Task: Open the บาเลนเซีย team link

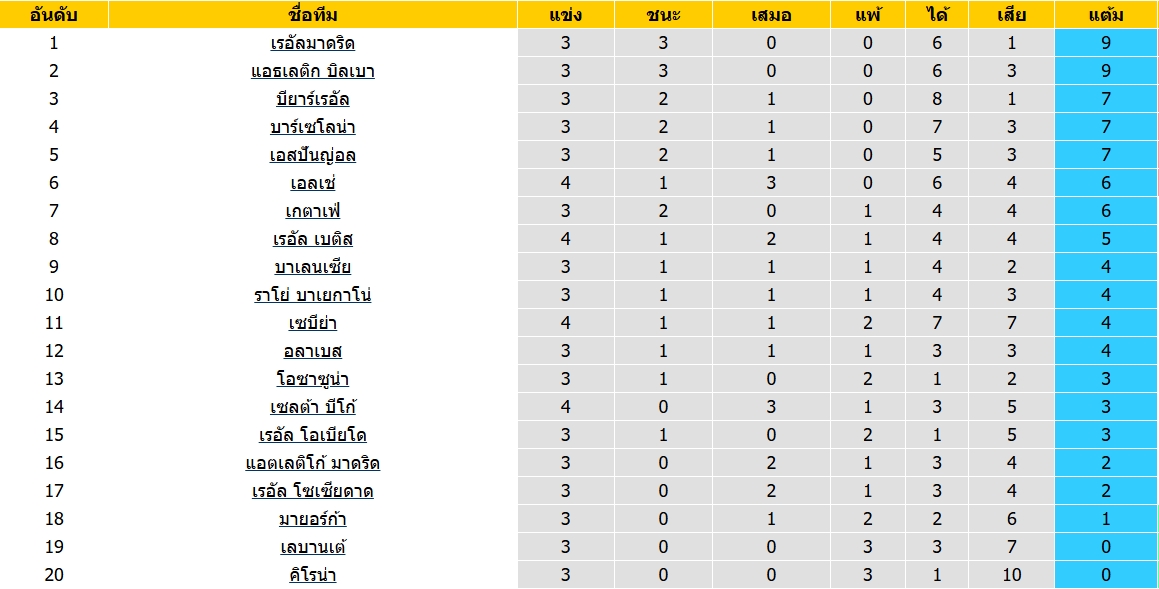Action: point(313,267)
